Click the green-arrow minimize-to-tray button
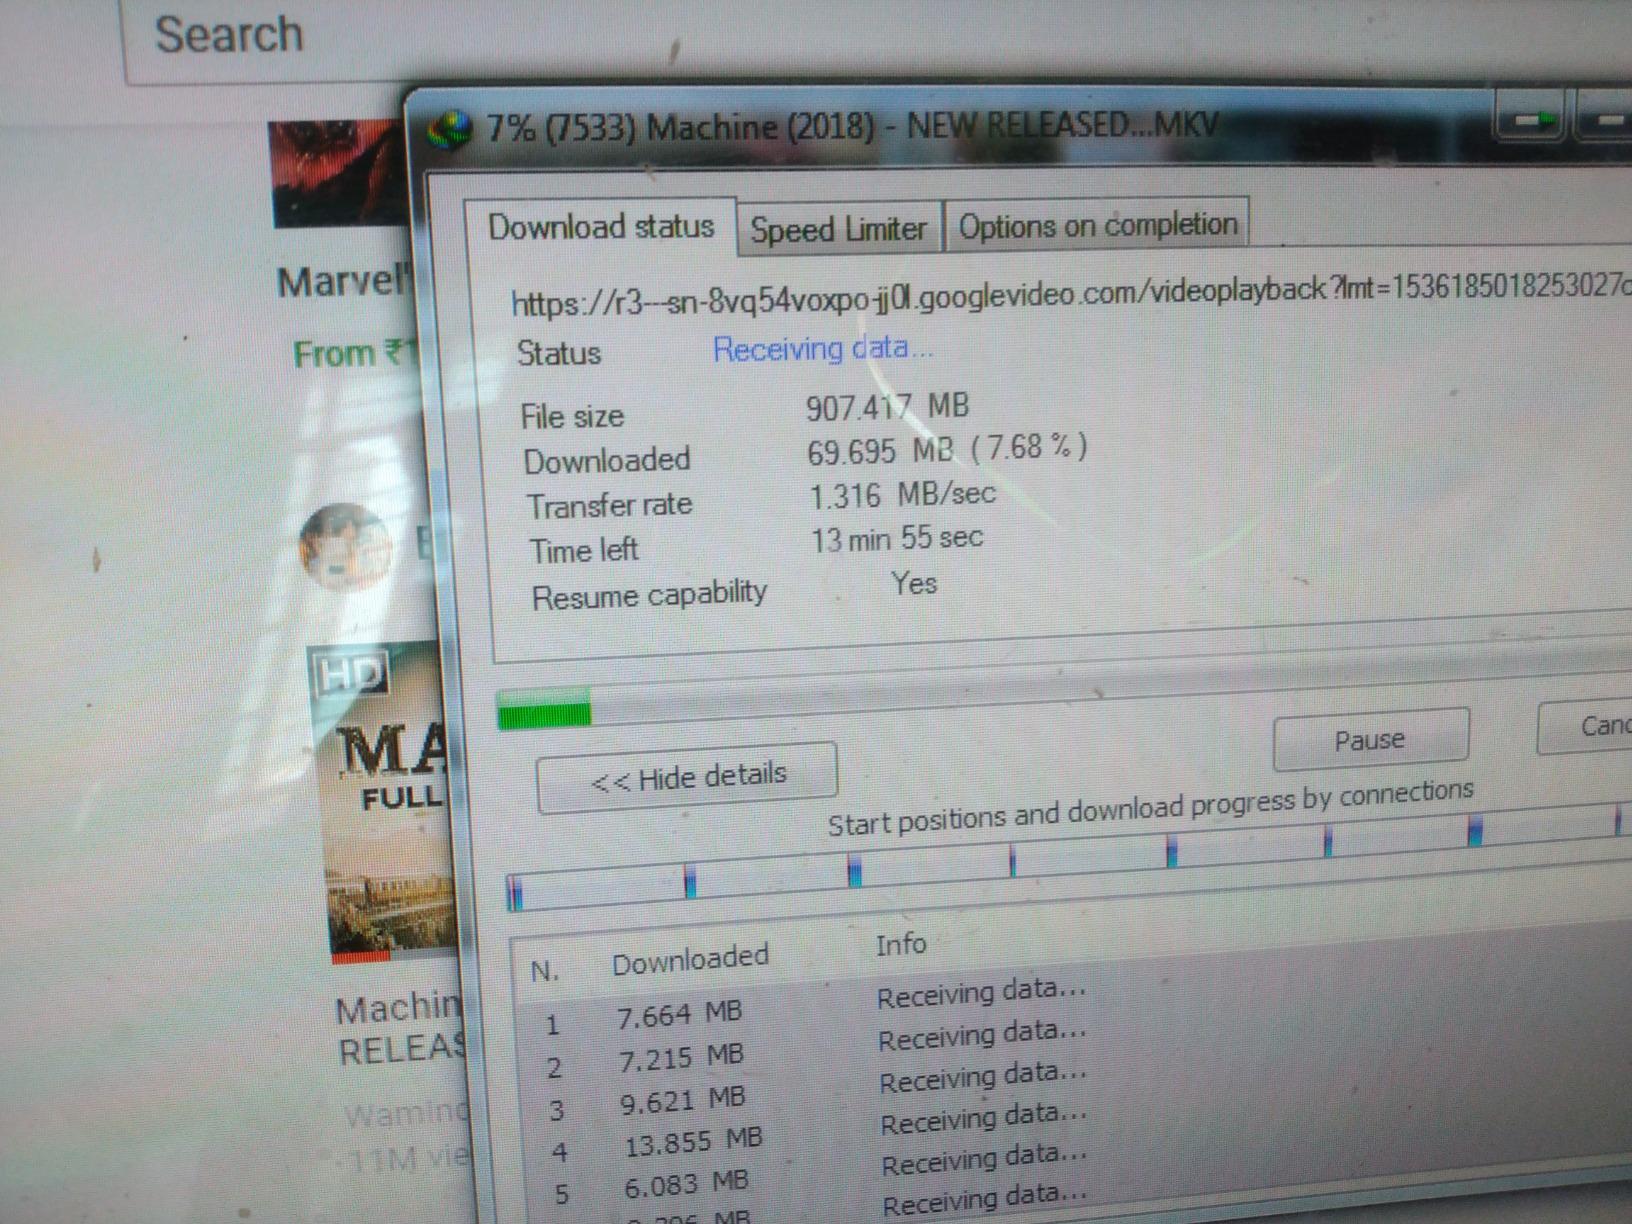1632x1224 pixels. 1530,121
